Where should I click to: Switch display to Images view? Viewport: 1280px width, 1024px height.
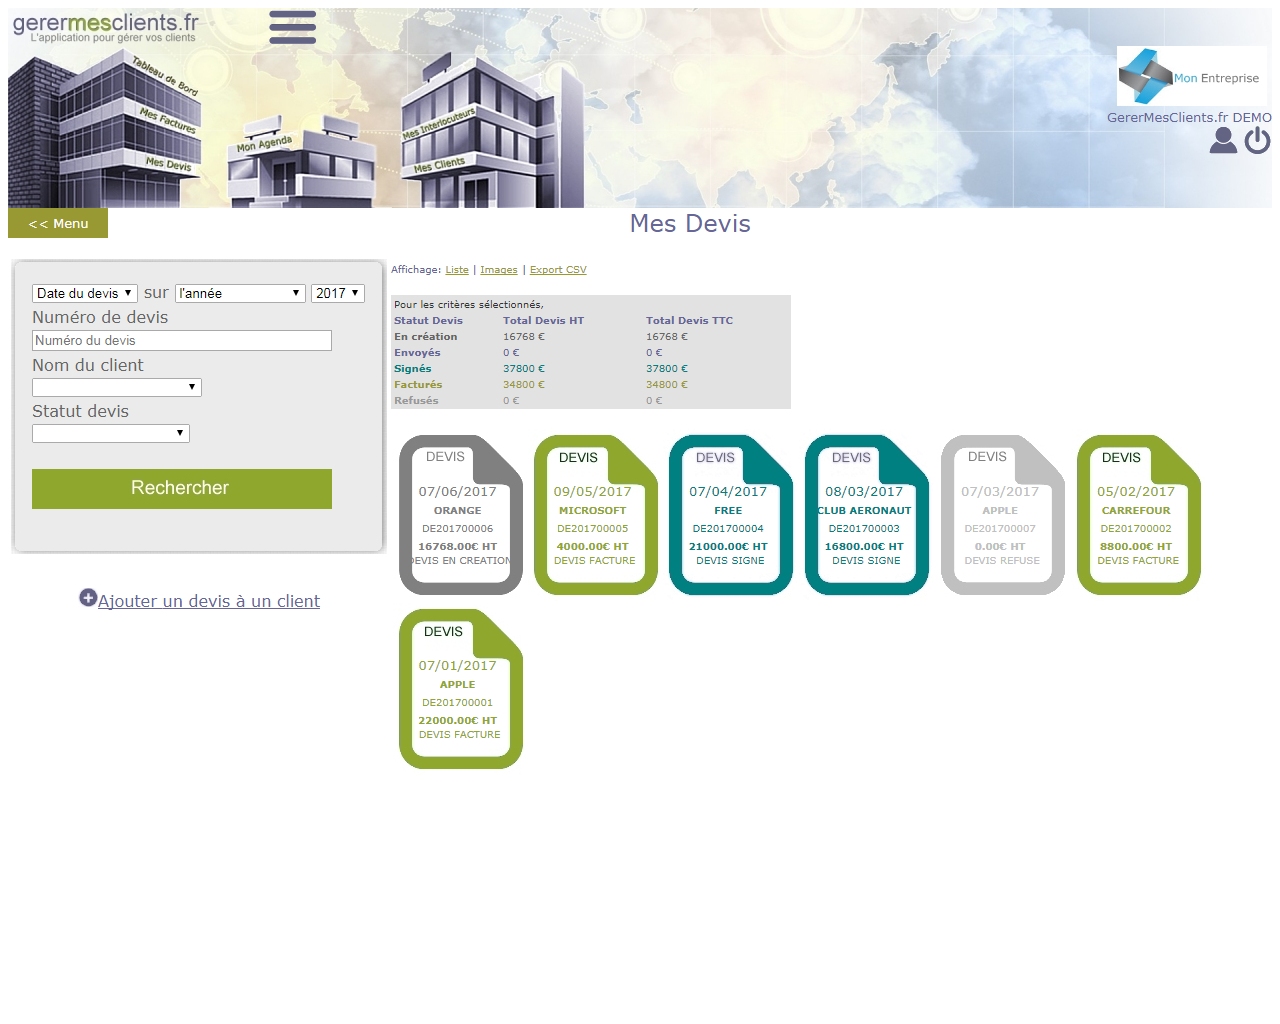click(x=499, y=270)
